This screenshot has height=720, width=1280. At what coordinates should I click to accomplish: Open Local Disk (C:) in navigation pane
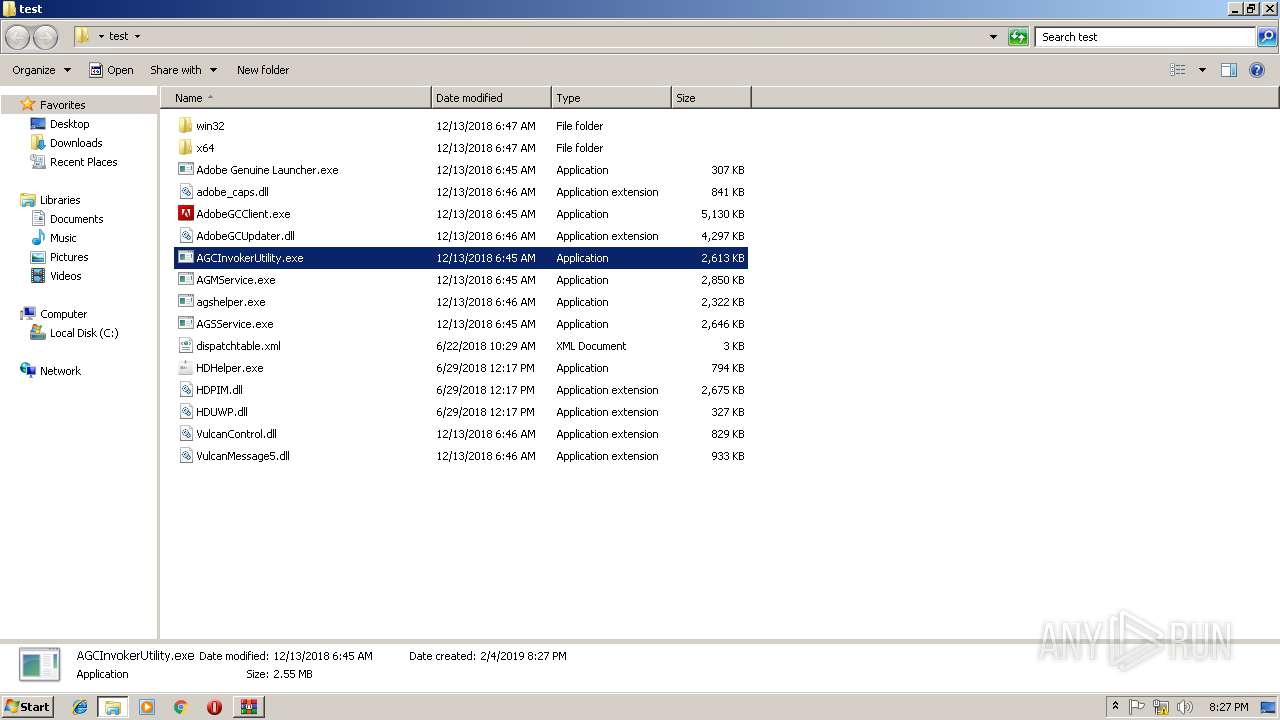84,333
